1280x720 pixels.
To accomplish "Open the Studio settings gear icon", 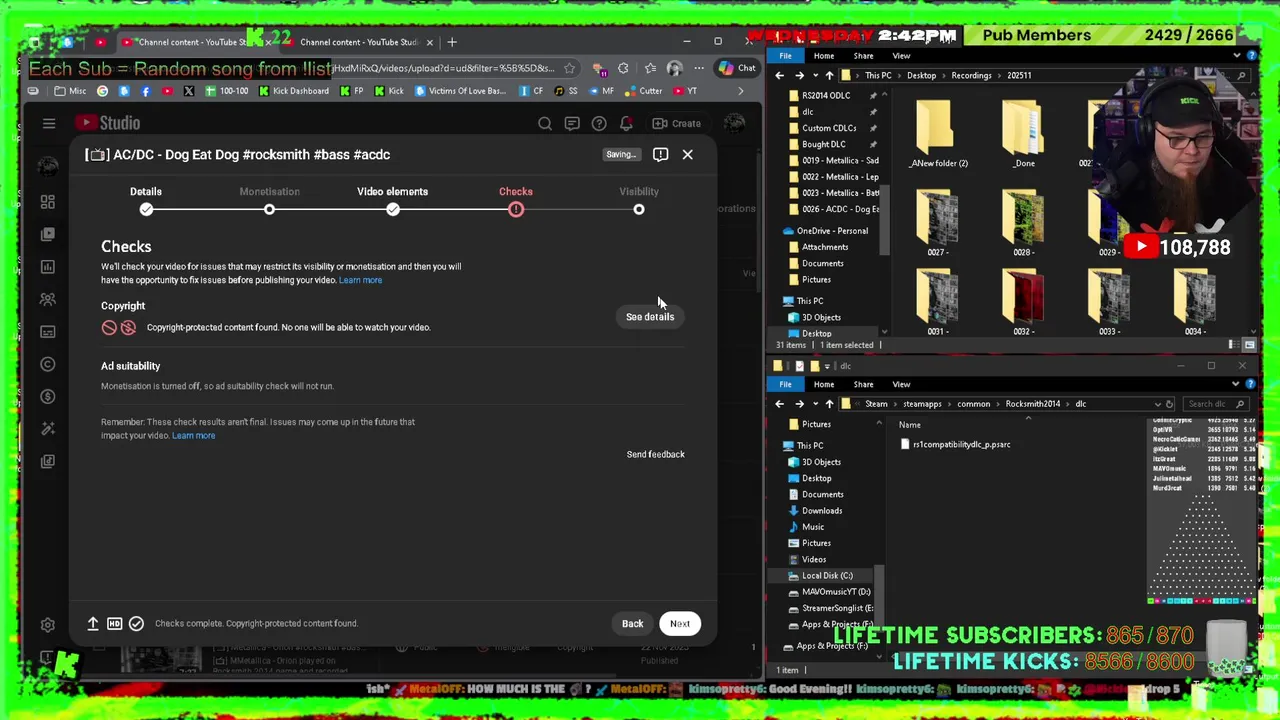I will (x=47, y=625).
